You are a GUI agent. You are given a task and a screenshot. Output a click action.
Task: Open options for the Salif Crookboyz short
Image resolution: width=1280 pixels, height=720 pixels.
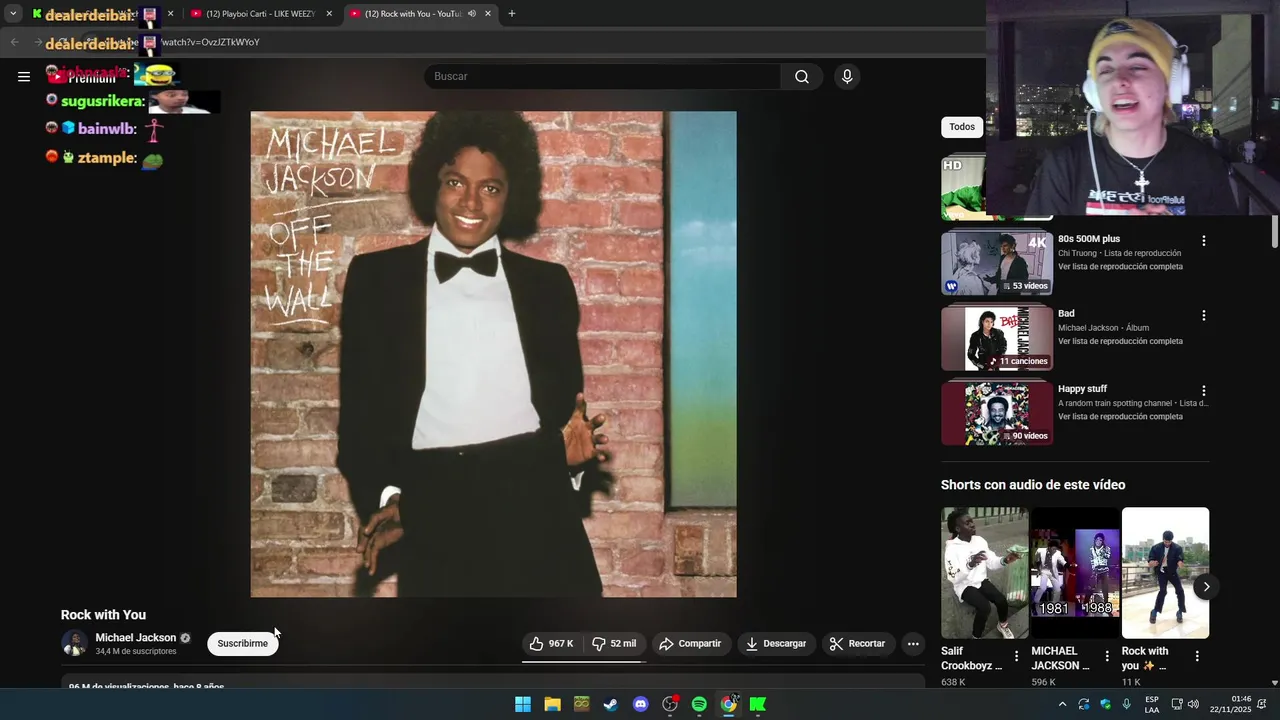pos(1017,656)
